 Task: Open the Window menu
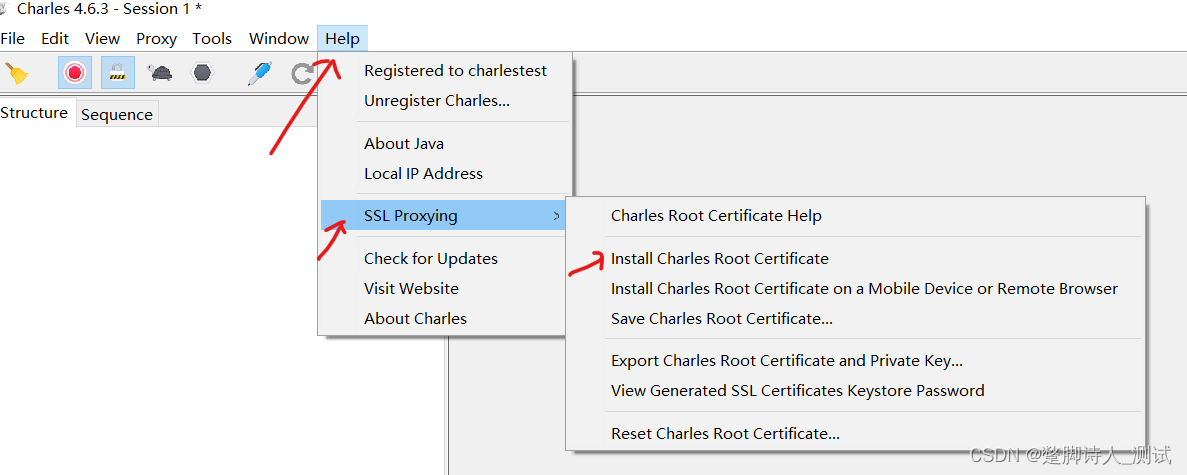[x=279, y=39]
